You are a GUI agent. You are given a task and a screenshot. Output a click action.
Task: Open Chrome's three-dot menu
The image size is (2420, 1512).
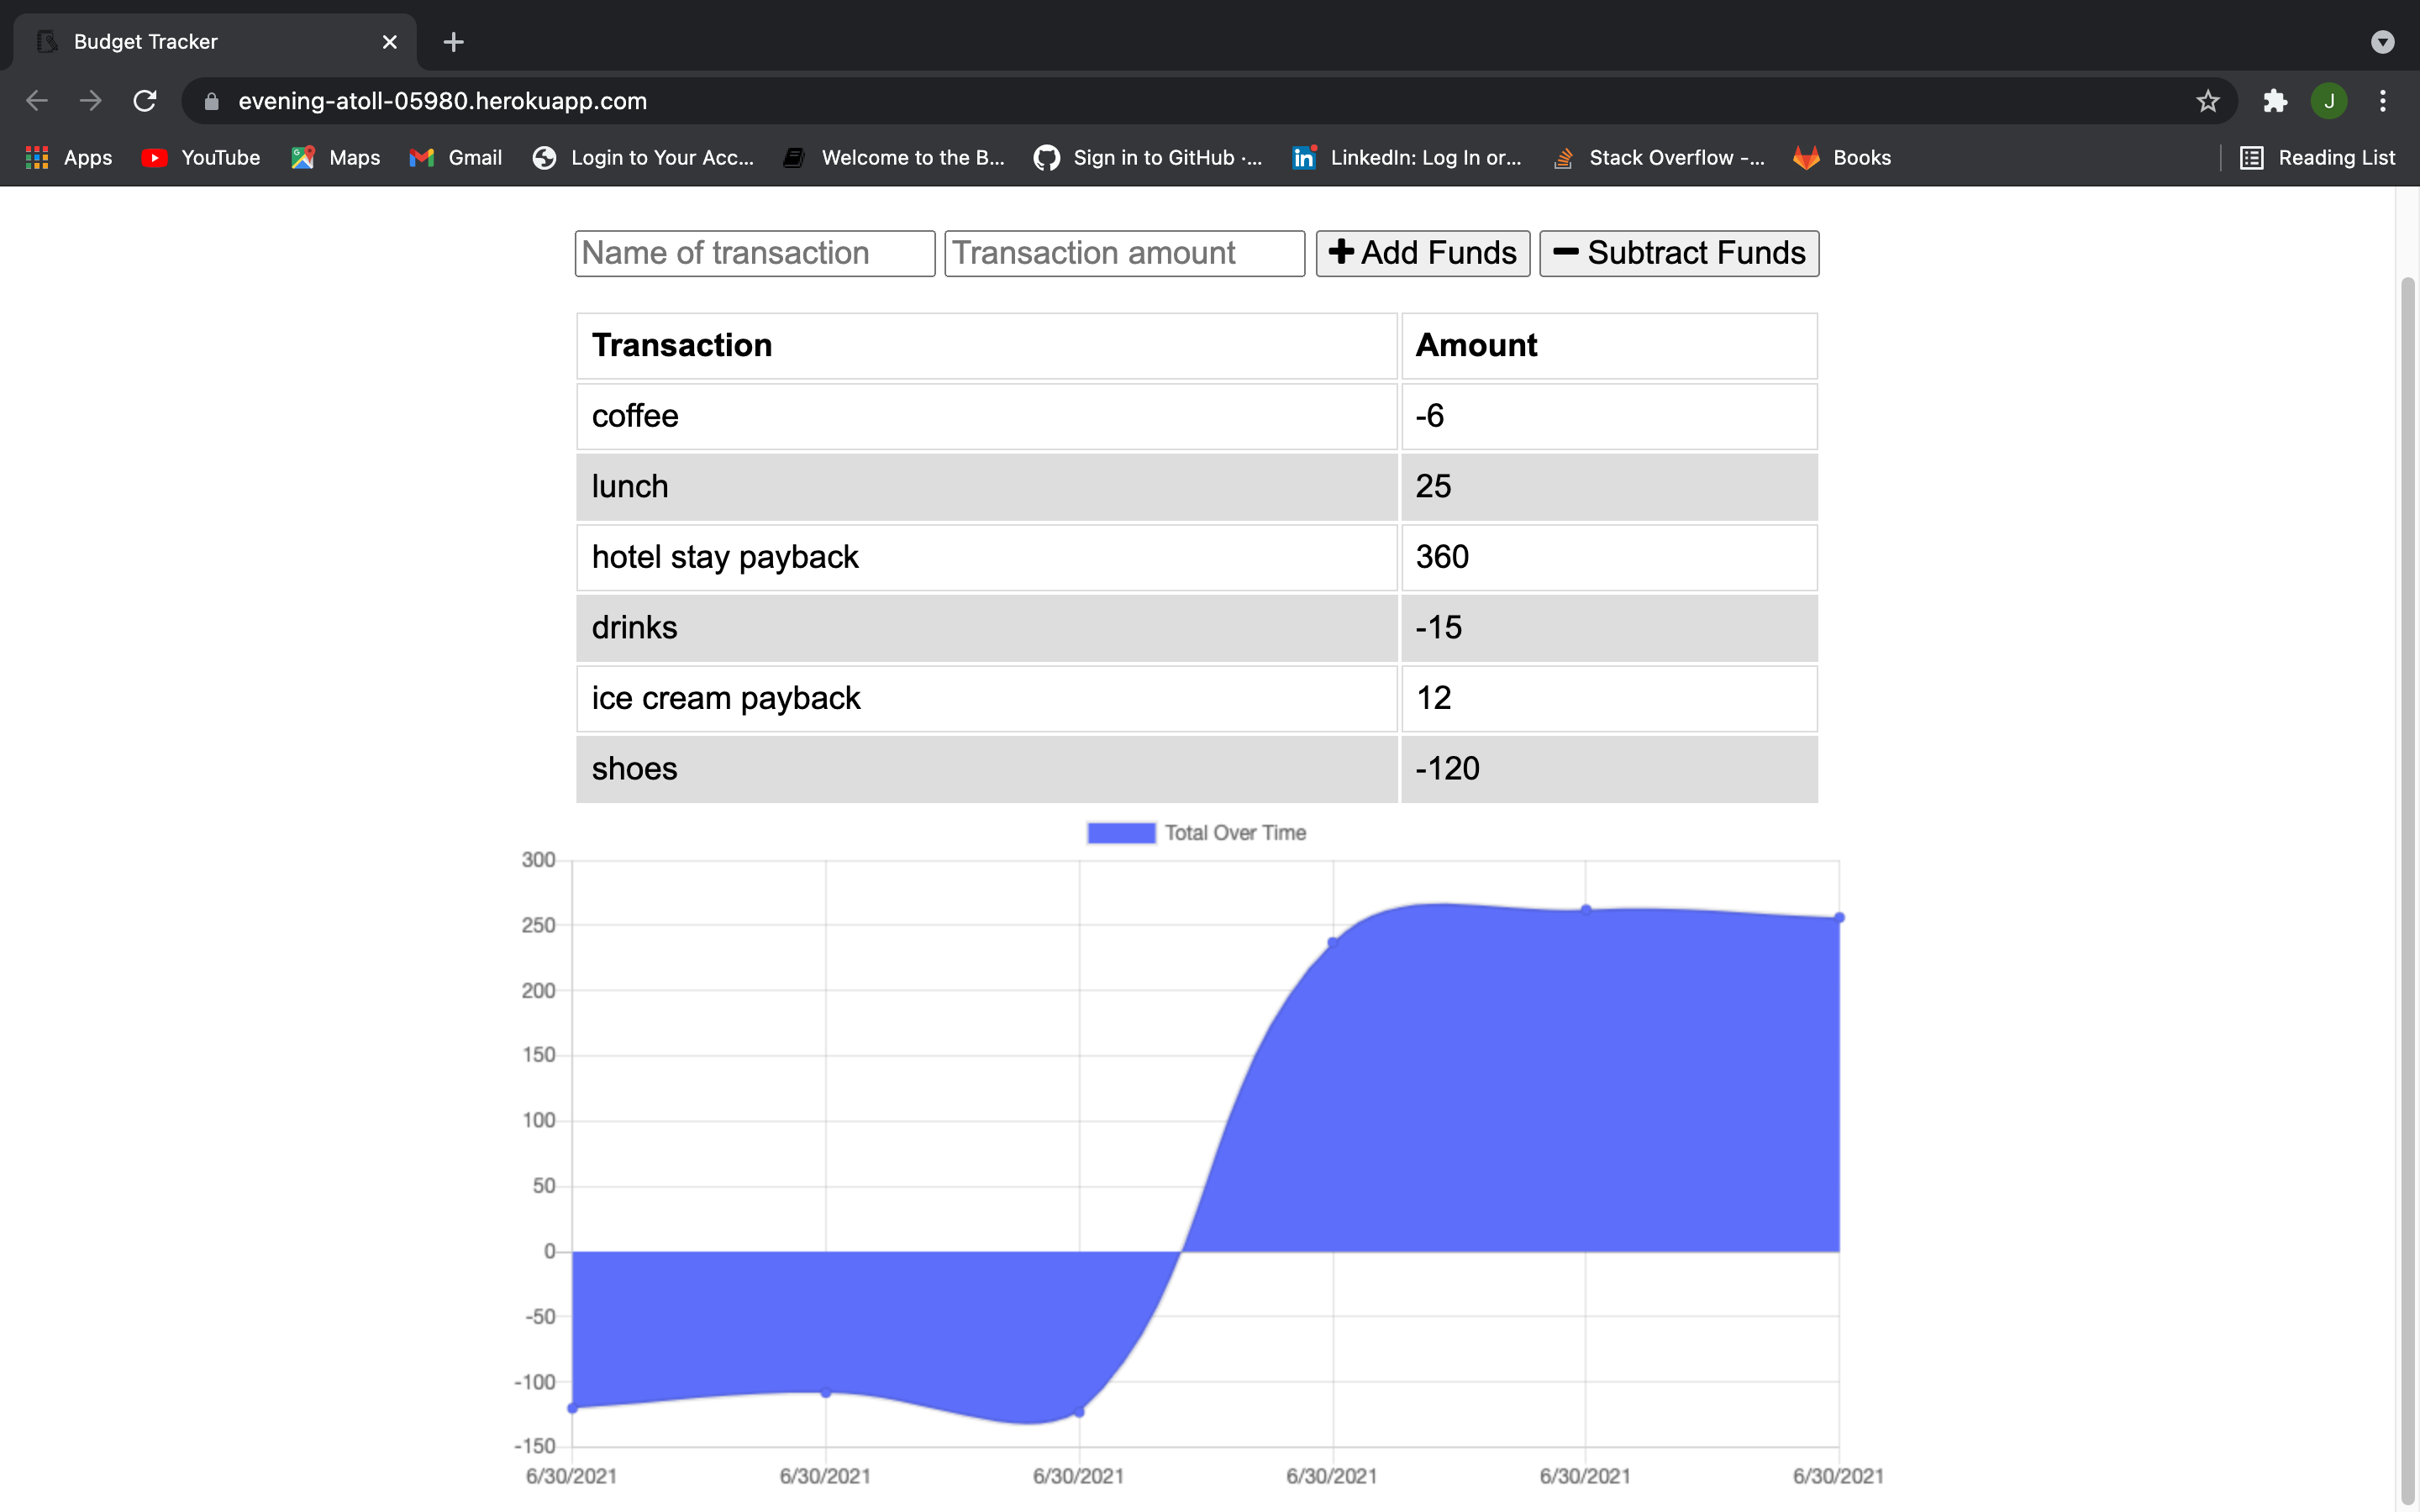tap(2383, 101)
